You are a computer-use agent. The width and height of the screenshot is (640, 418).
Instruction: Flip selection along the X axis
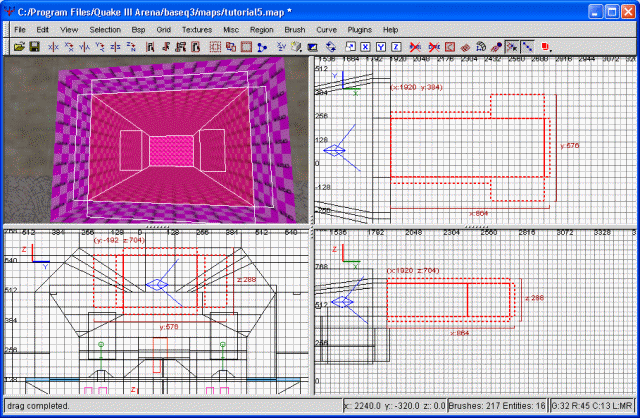click(53, 47)
